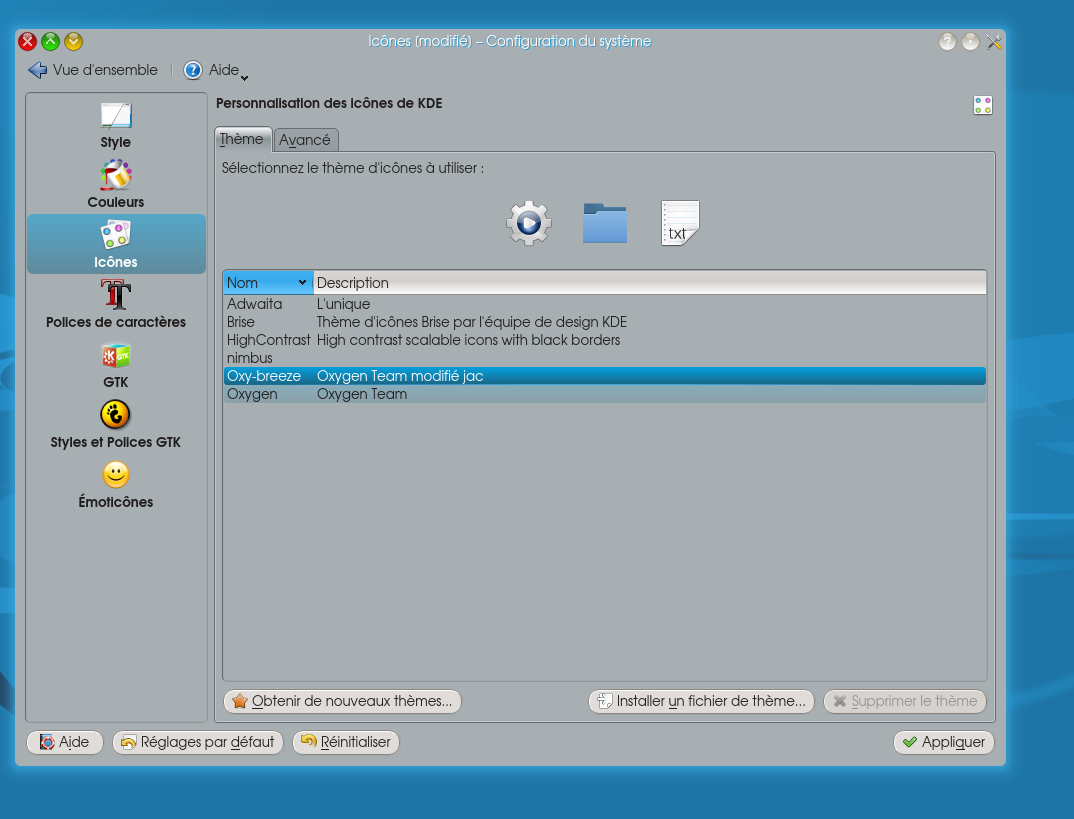Click the green maximize button
Image resolution: width=1074 pixels, height=819 pixels.
[x=51, y=42]
